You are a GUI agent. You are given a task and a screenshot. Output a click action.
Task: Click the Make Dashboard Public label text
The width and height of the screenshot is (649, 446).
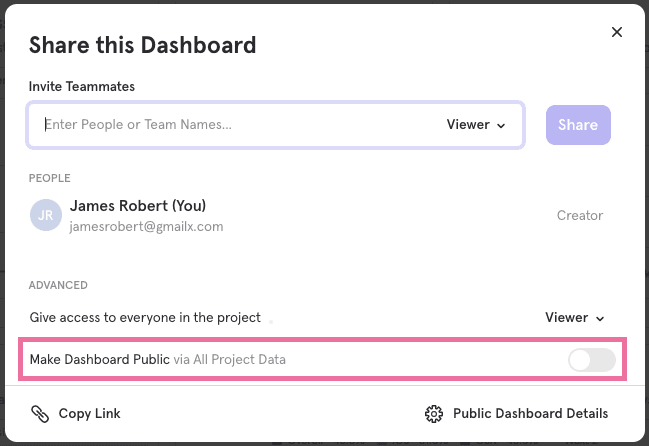(x=99, y=360)
